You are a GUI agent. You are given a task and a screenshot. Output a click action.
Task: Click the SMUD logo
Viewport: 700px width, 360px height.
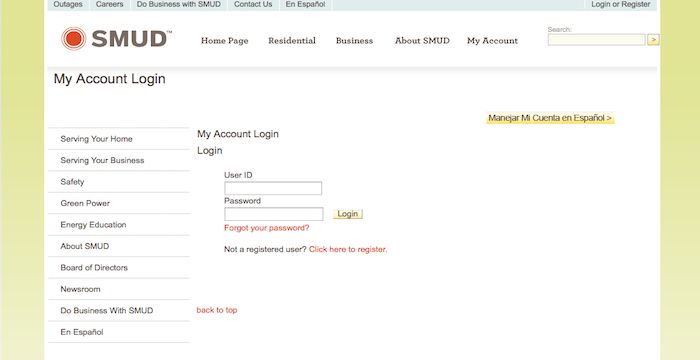pos(116,38)
